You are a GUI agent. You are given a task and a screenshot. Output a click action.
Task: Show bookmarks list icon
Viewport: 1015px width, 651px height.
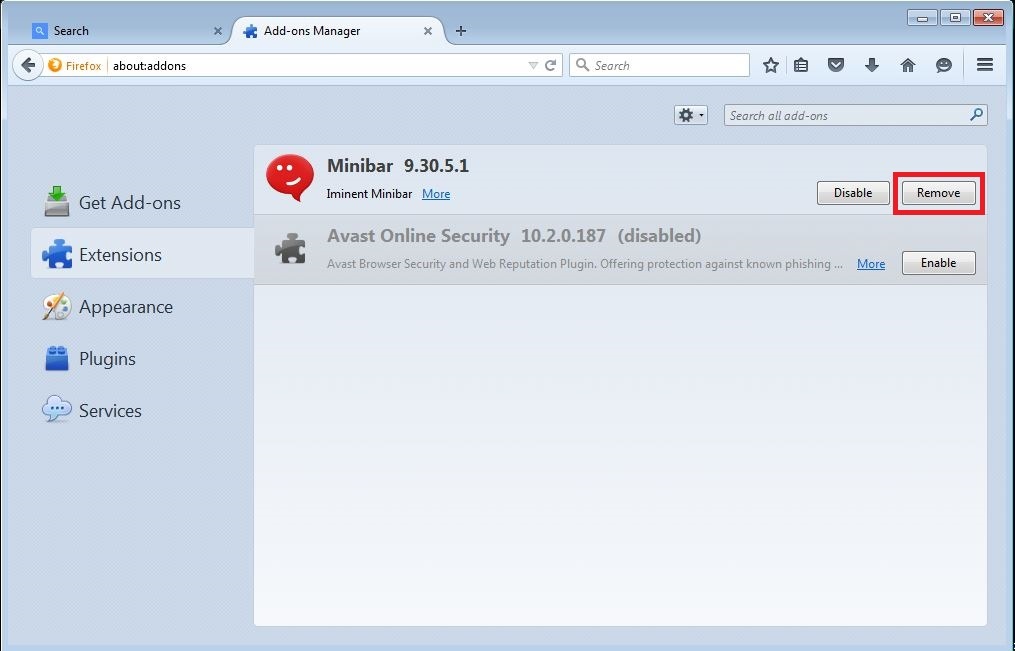[801, 65]
